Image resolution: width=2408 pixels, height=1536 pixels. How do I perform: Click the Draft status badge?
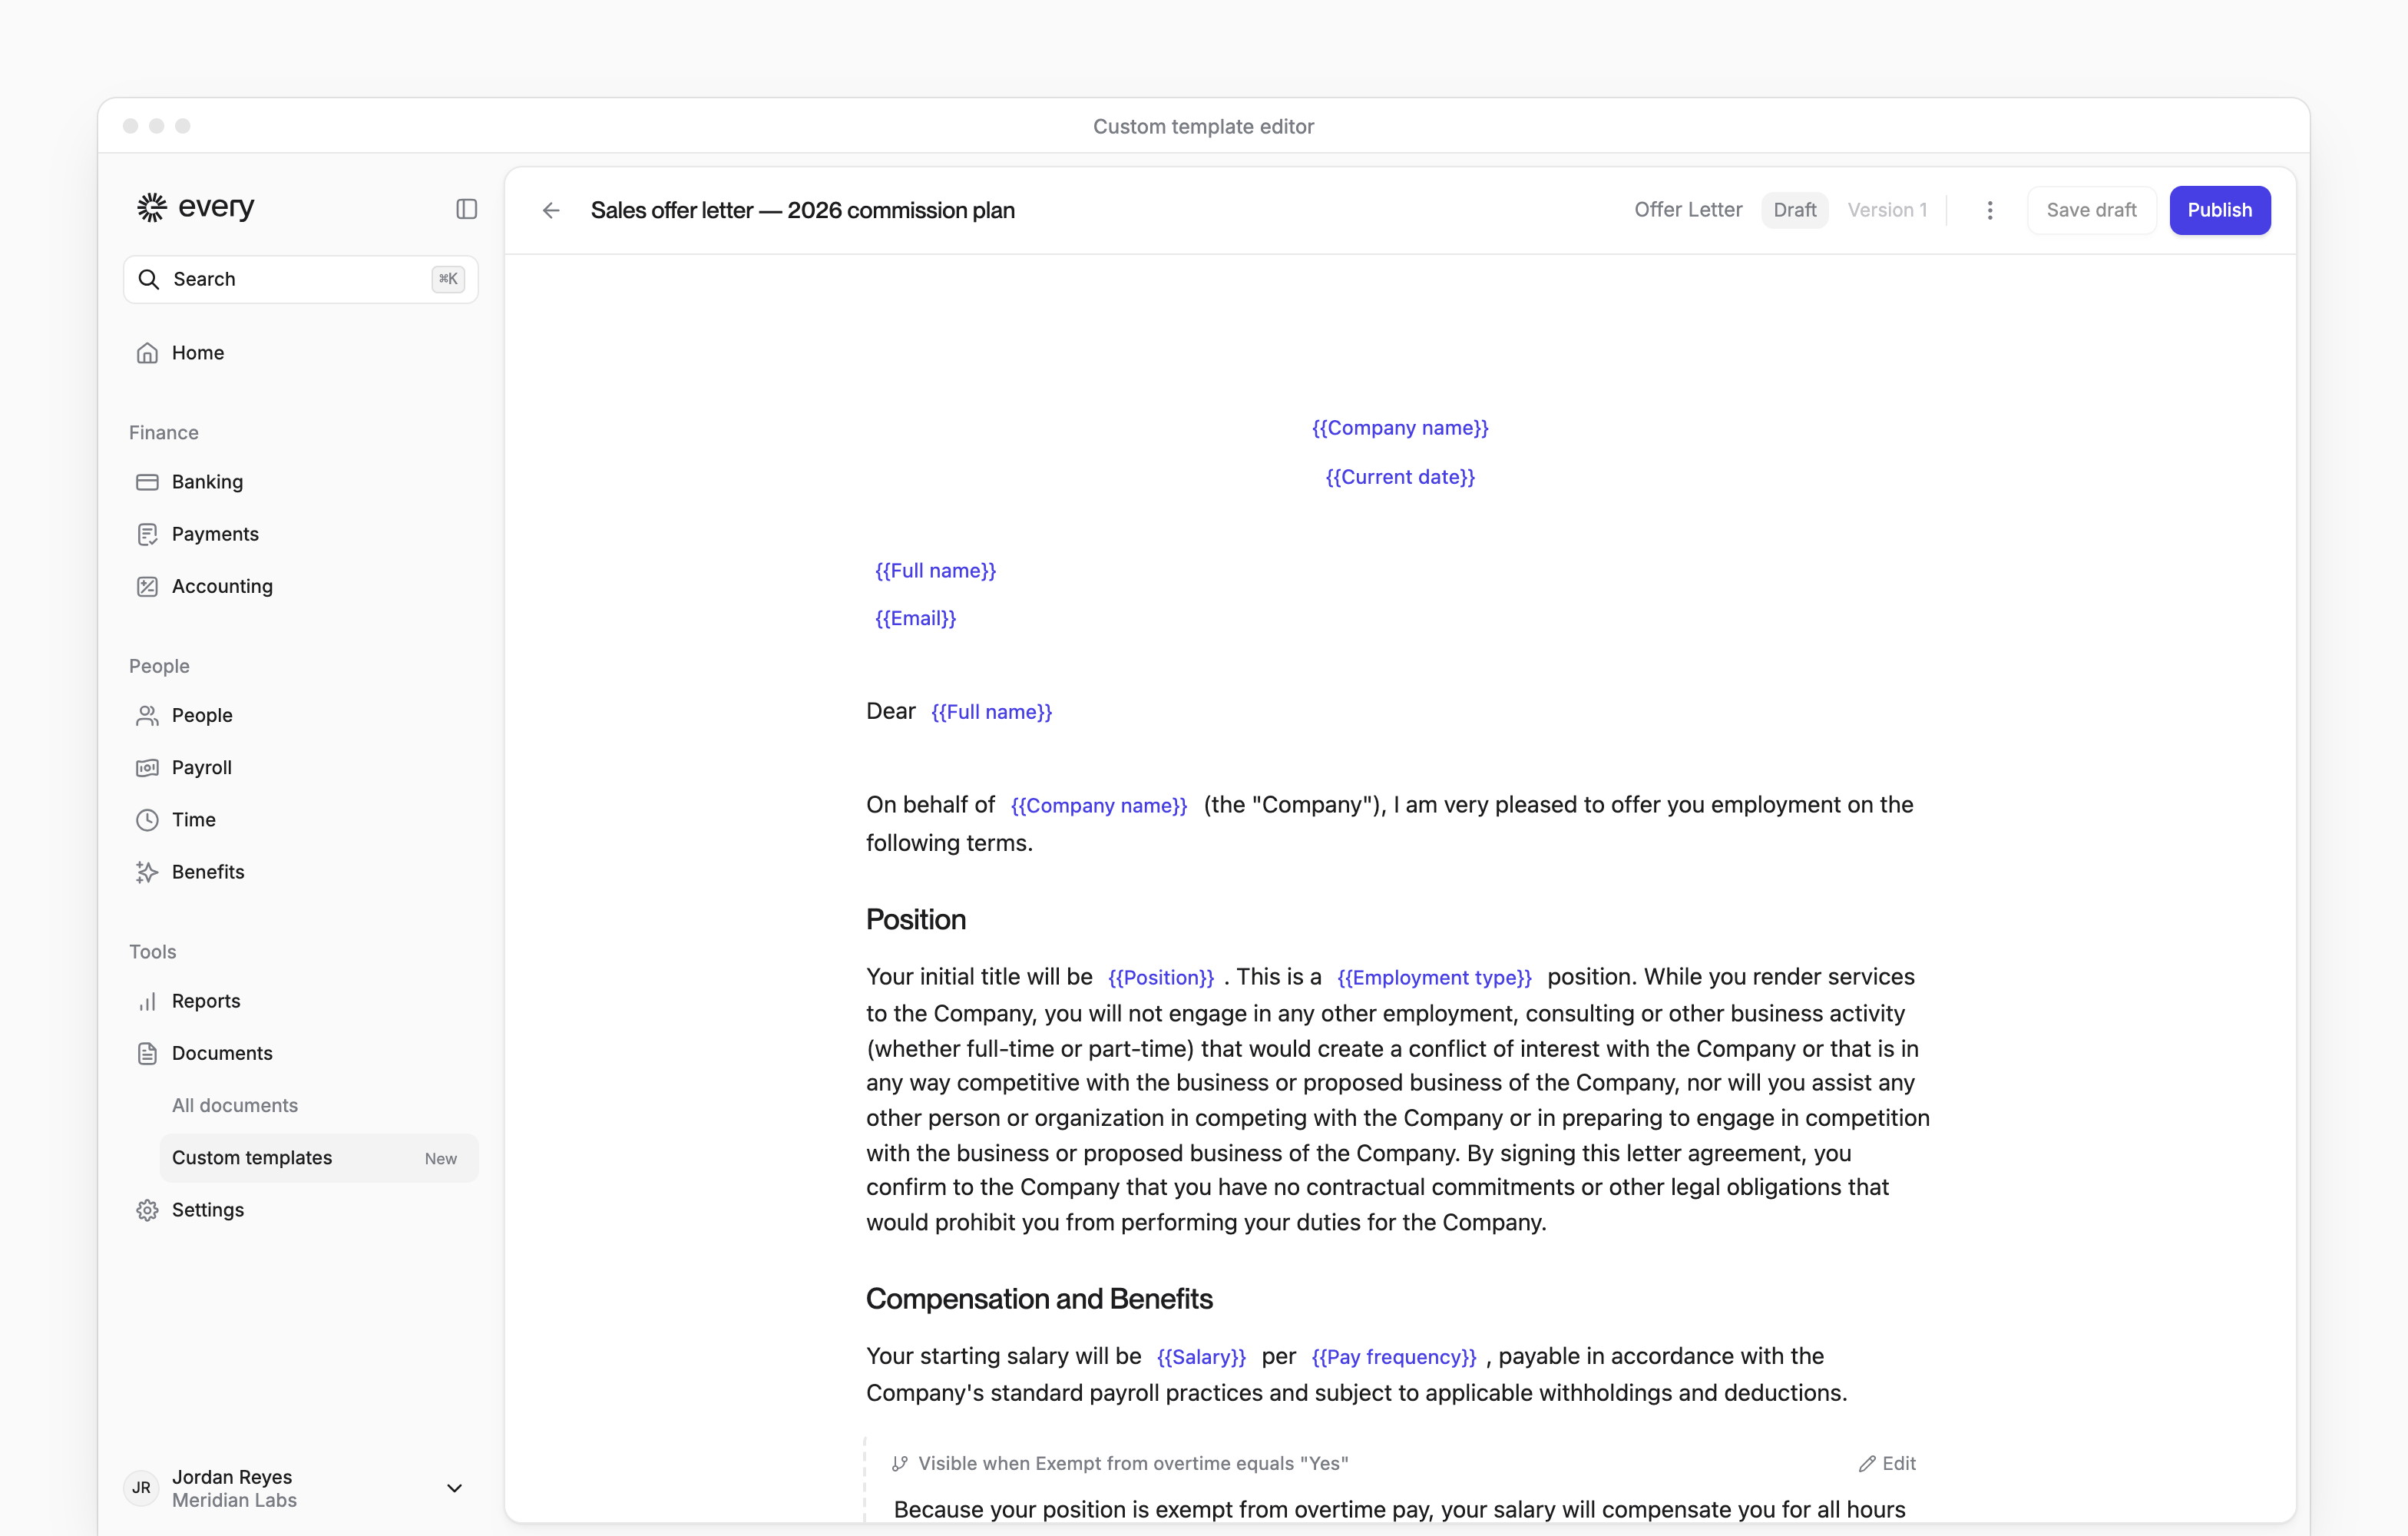click(1794, 210)
